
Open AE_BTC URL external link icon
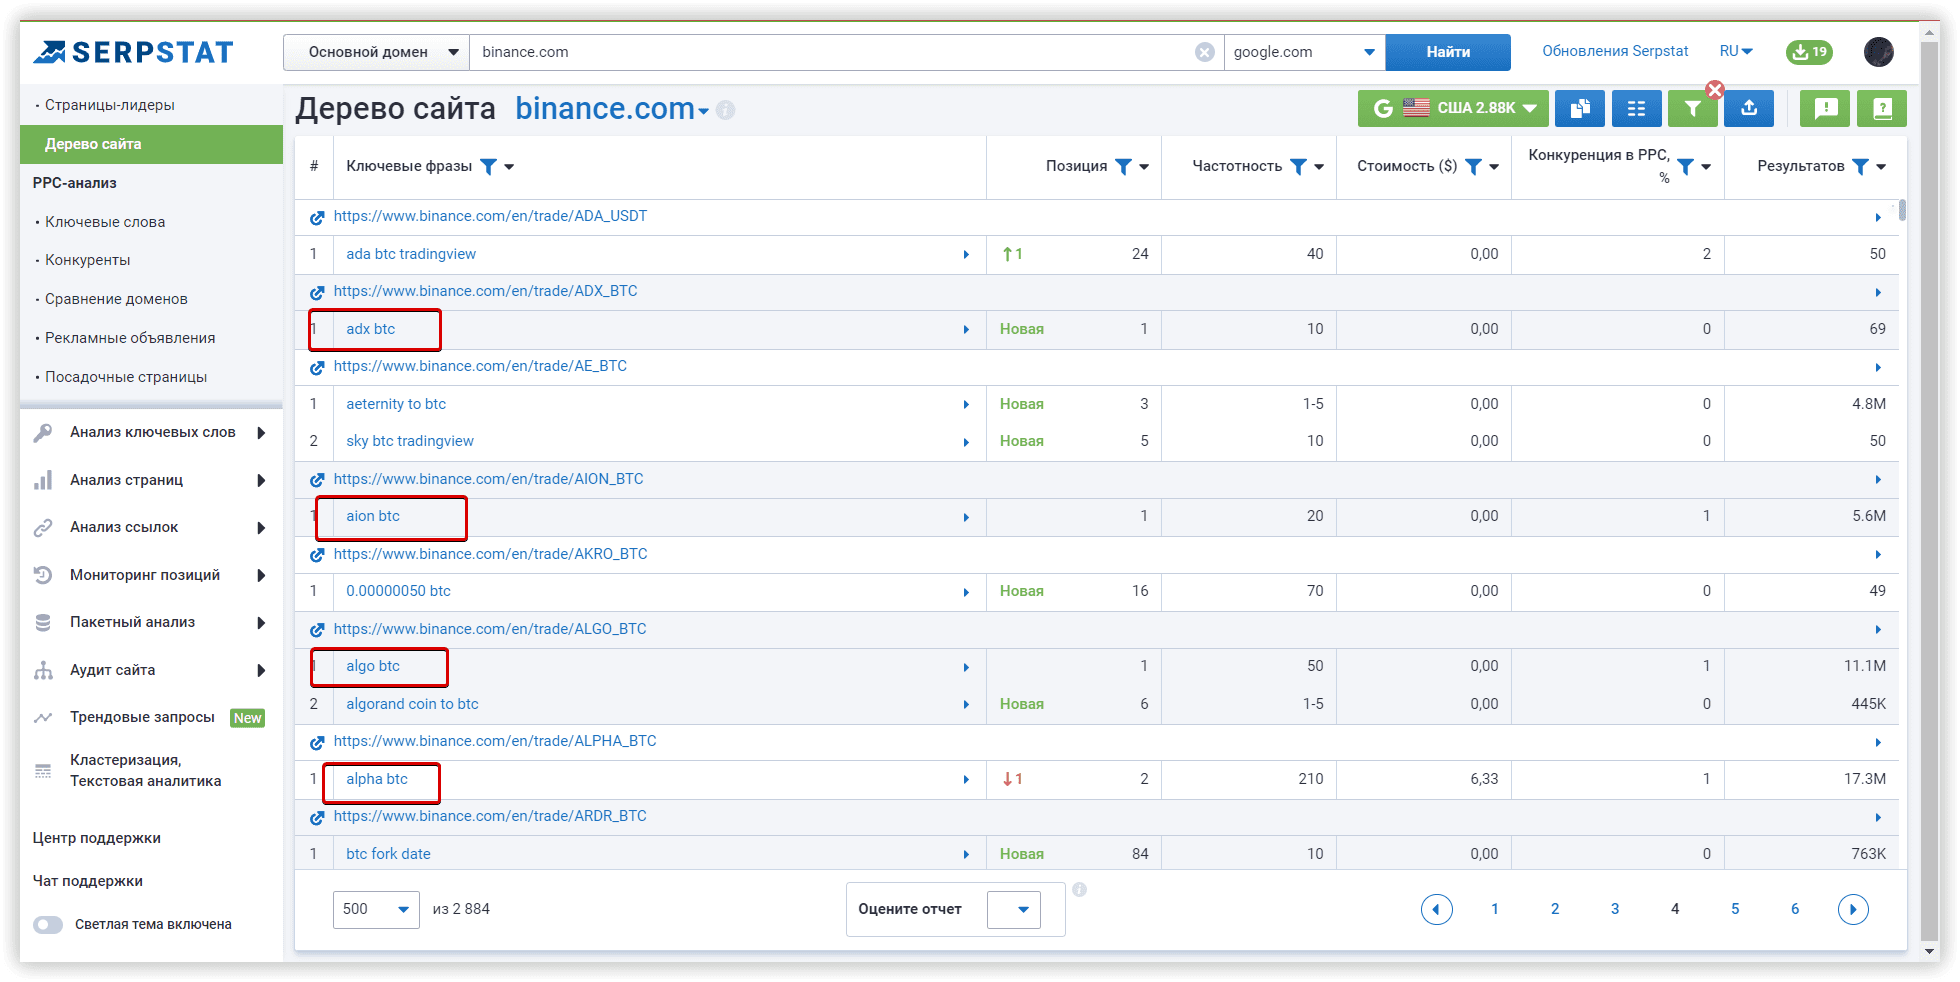coord(317,367)
